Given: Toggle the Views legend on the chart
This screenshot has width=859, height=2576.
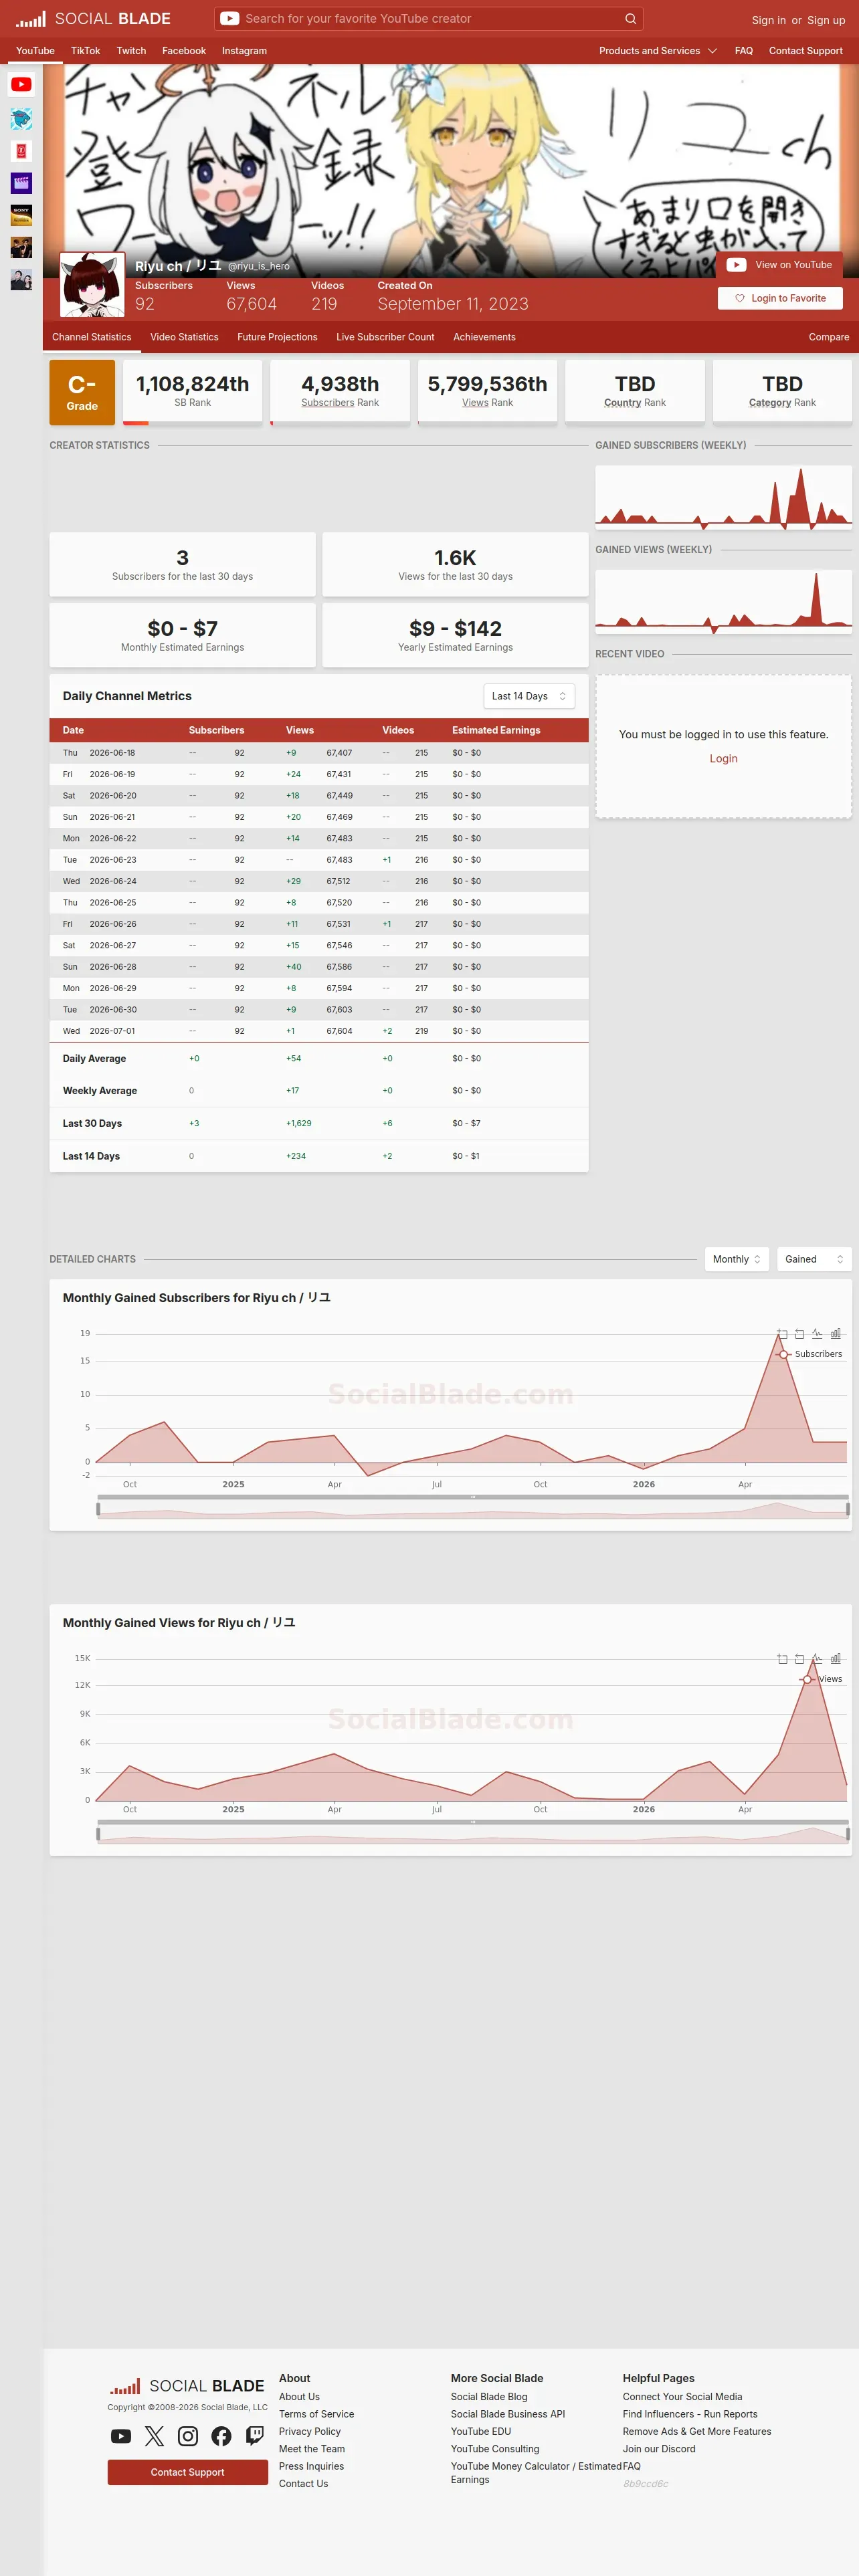Looking at the screenshot, I should click(822, 1679).
